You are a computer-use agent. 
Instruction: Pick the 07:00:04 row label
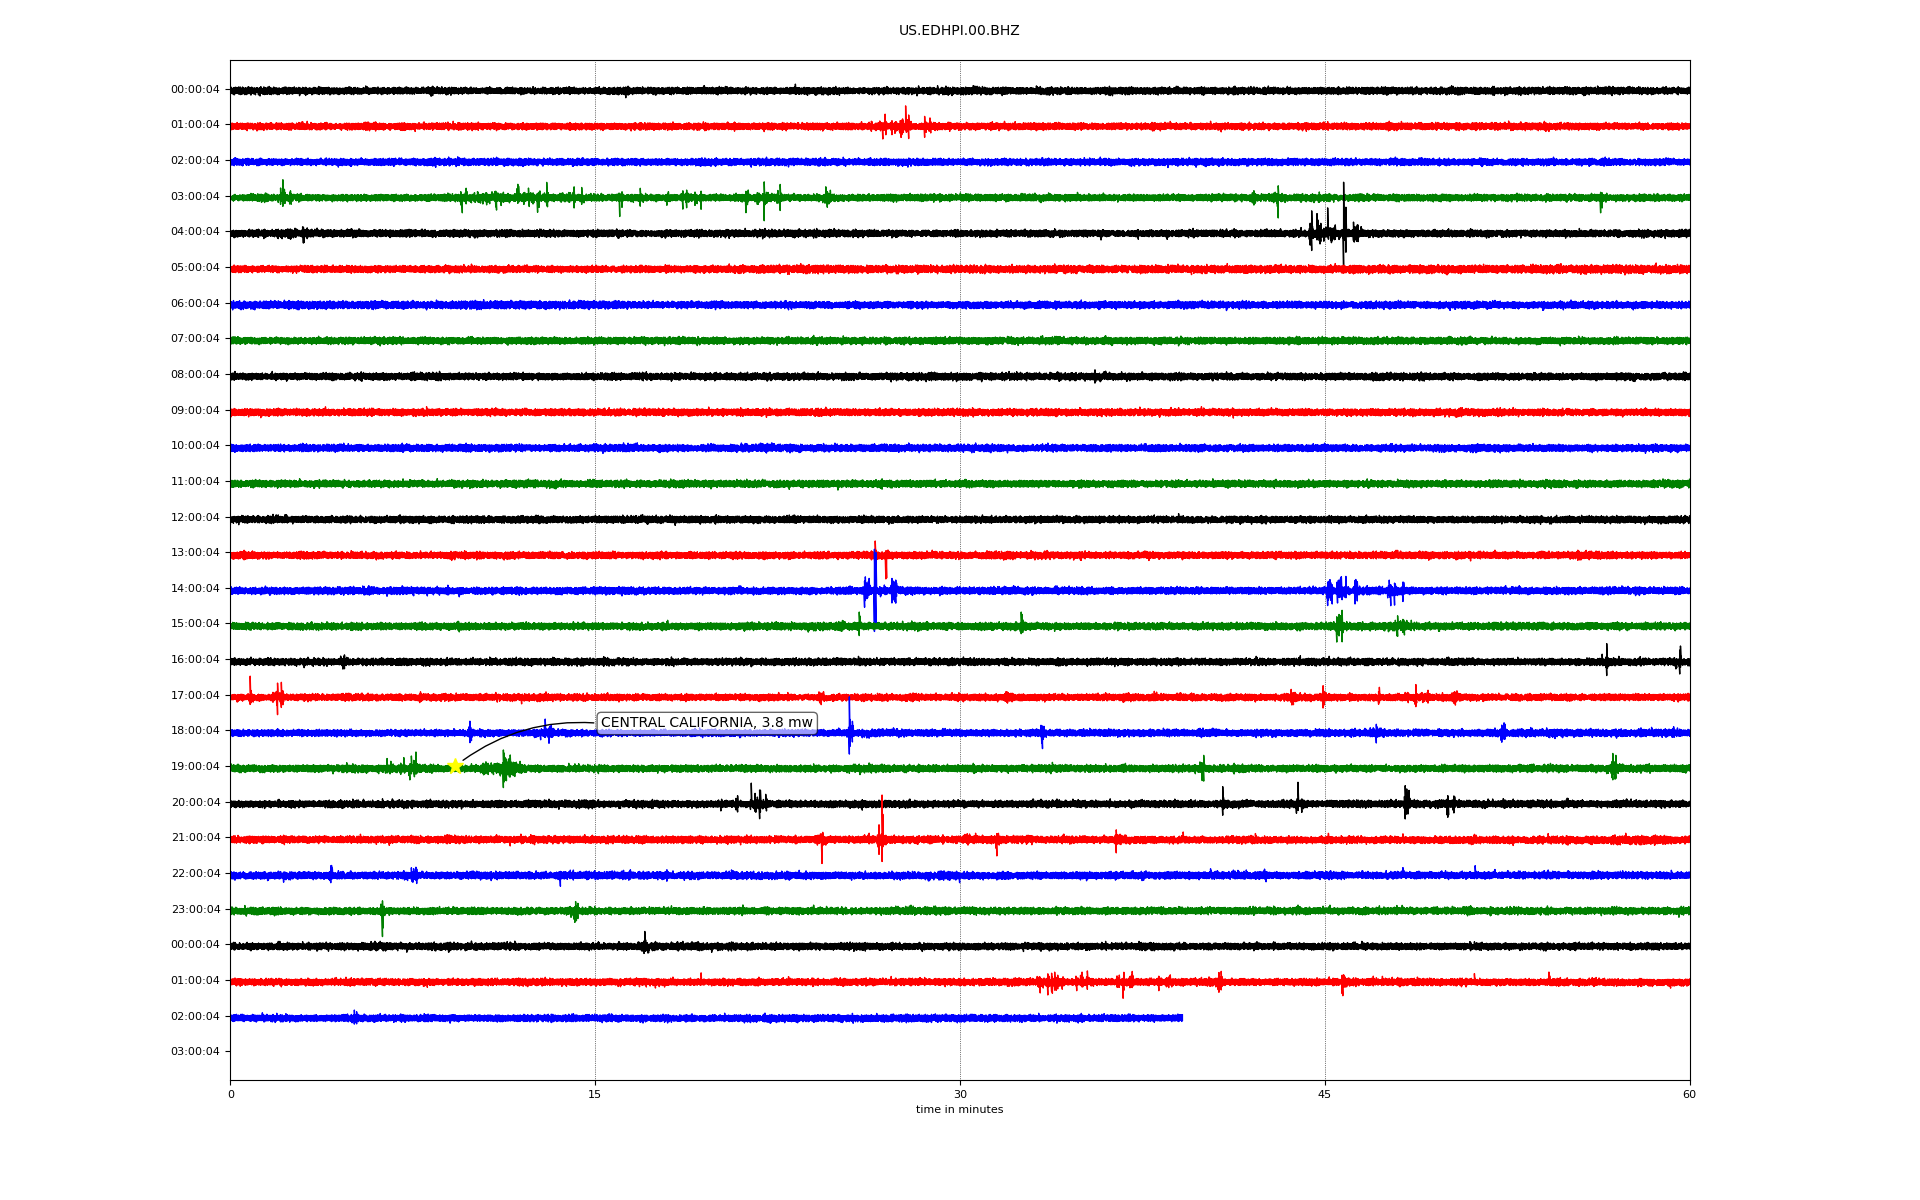coord(195,339)
